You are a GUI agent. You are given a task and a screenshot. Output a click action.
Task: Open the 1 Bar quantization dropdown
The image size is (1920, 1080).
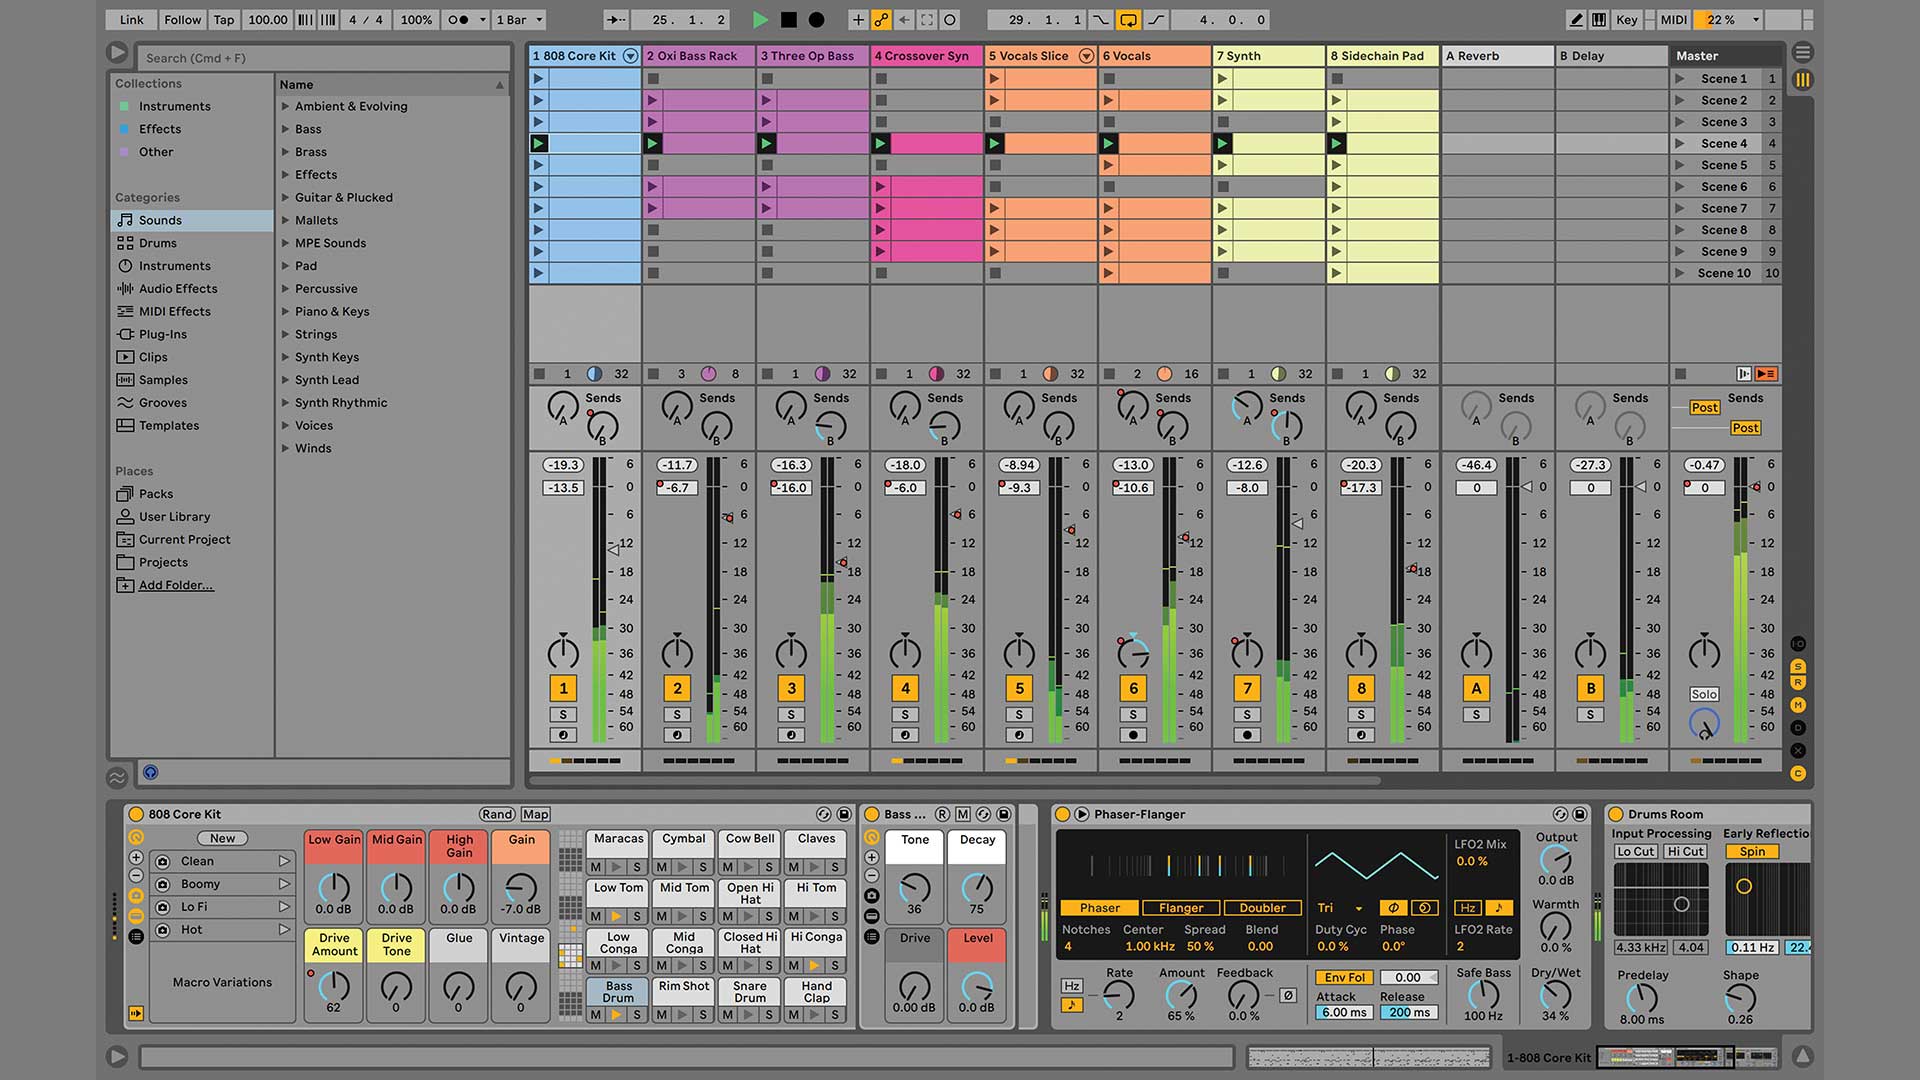click(520, 19)
